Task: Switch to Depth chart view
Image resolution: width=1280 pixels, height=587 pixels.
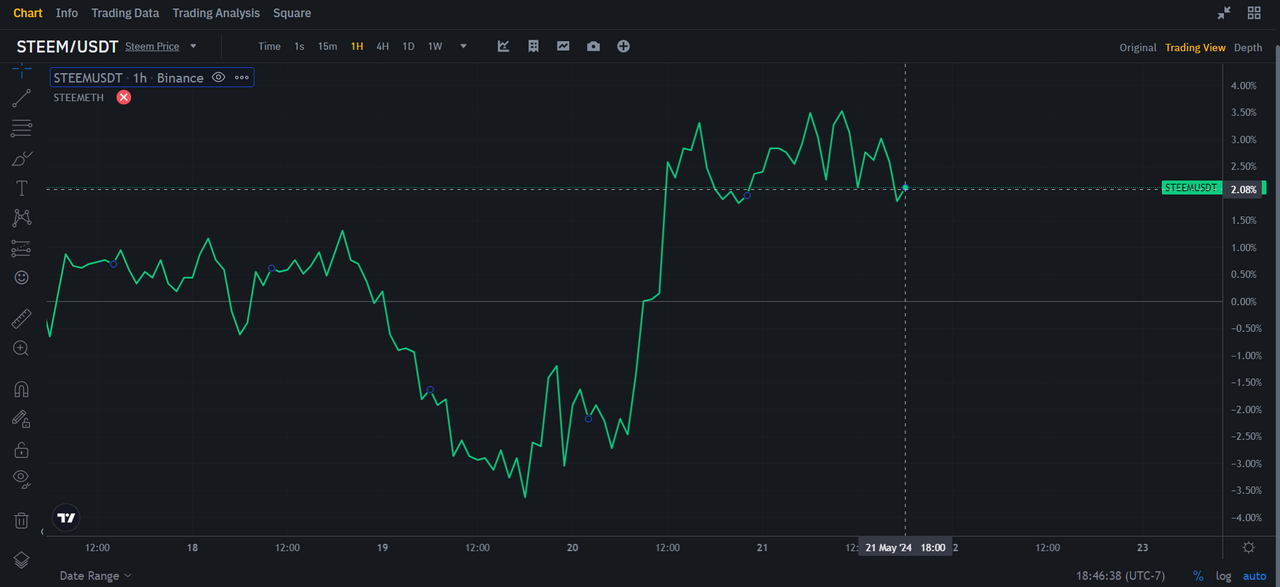Action: [1248, 47]
